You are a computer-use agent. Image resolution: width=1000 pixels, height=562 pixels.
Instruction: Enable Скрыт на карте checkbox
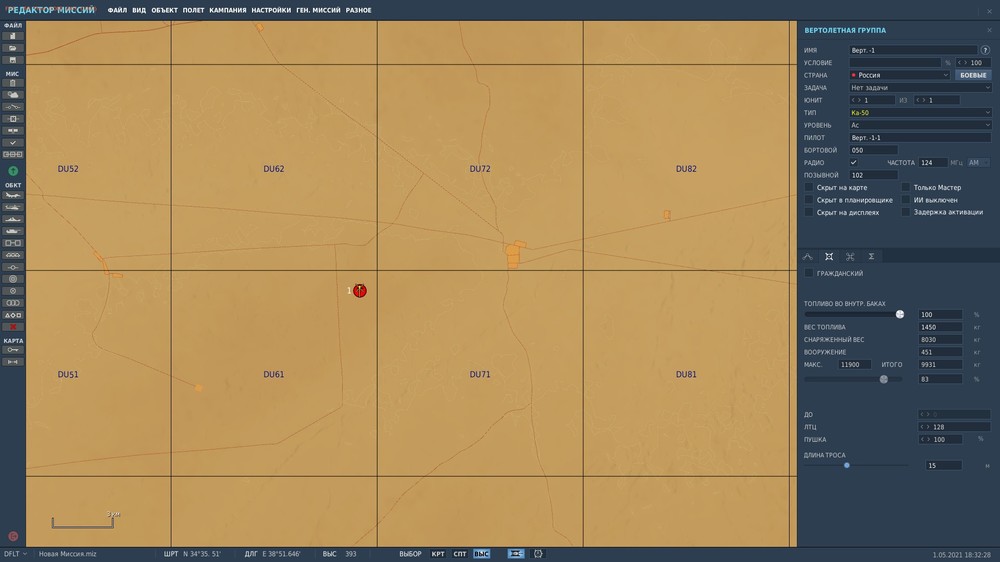809,188
